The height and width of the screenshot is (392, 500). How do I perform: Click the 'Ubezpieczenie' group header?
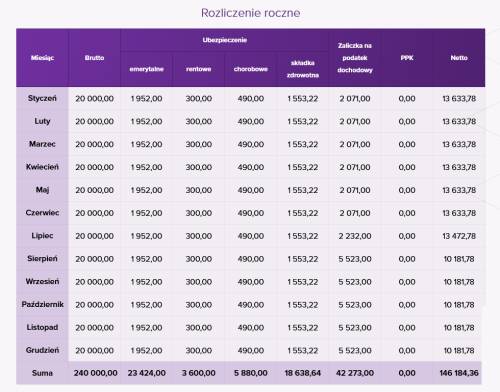(225, 40)
